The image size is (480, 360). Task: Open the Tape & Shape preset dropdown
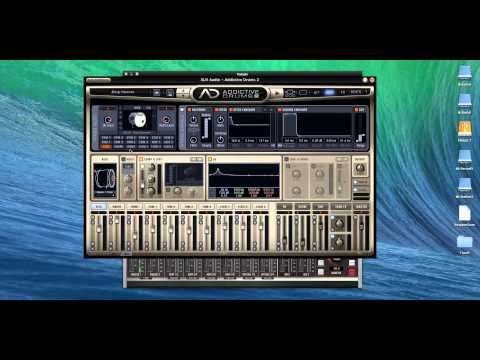pos(341,160)
